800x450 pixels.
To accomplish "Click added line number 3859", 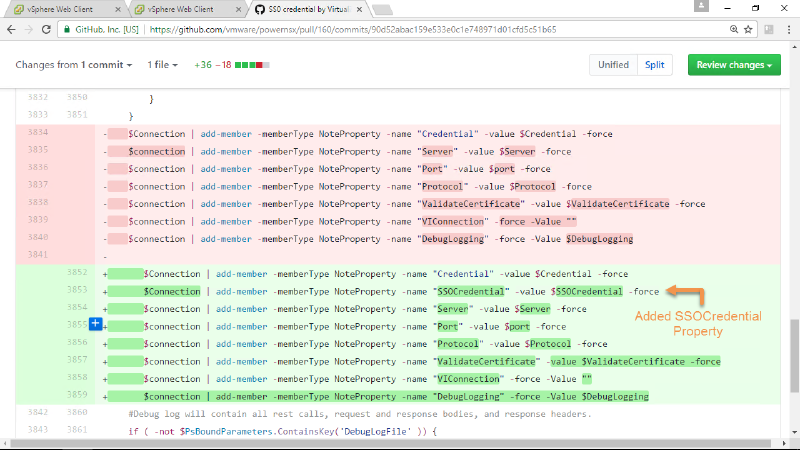I will coord(77,394).
